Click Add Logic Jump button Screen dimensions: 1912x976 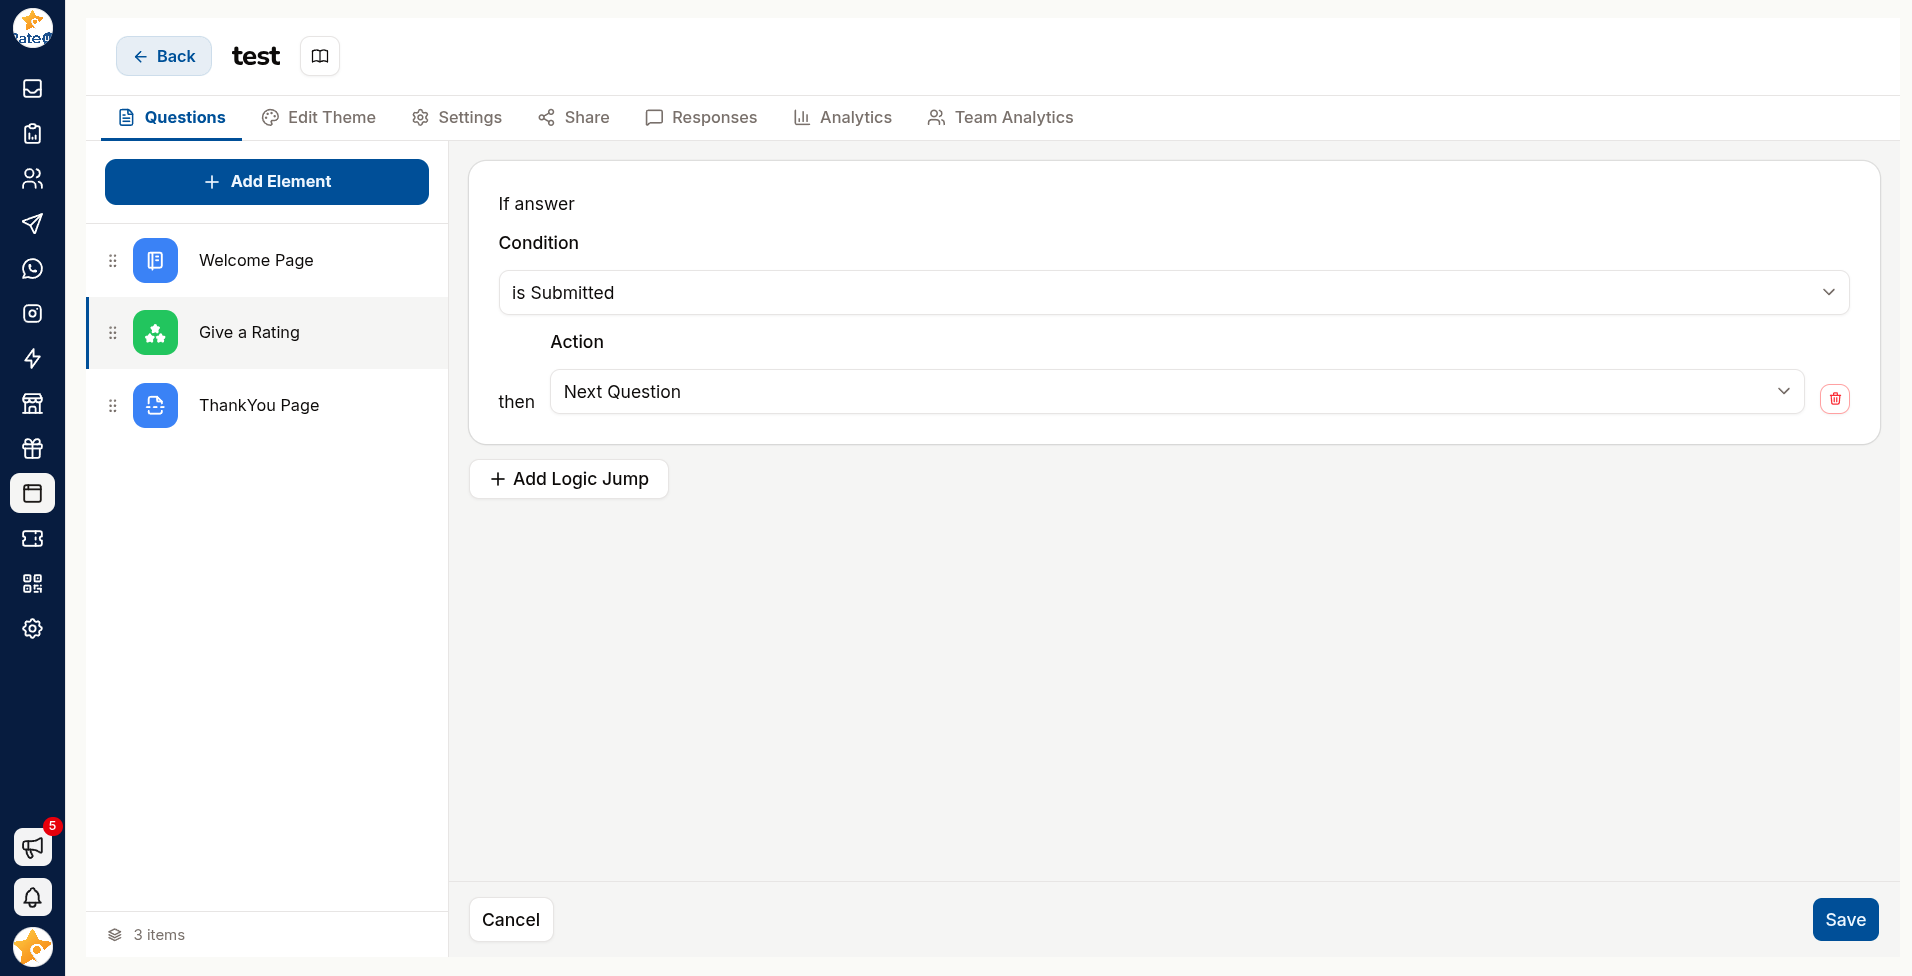tap(569, 479)
